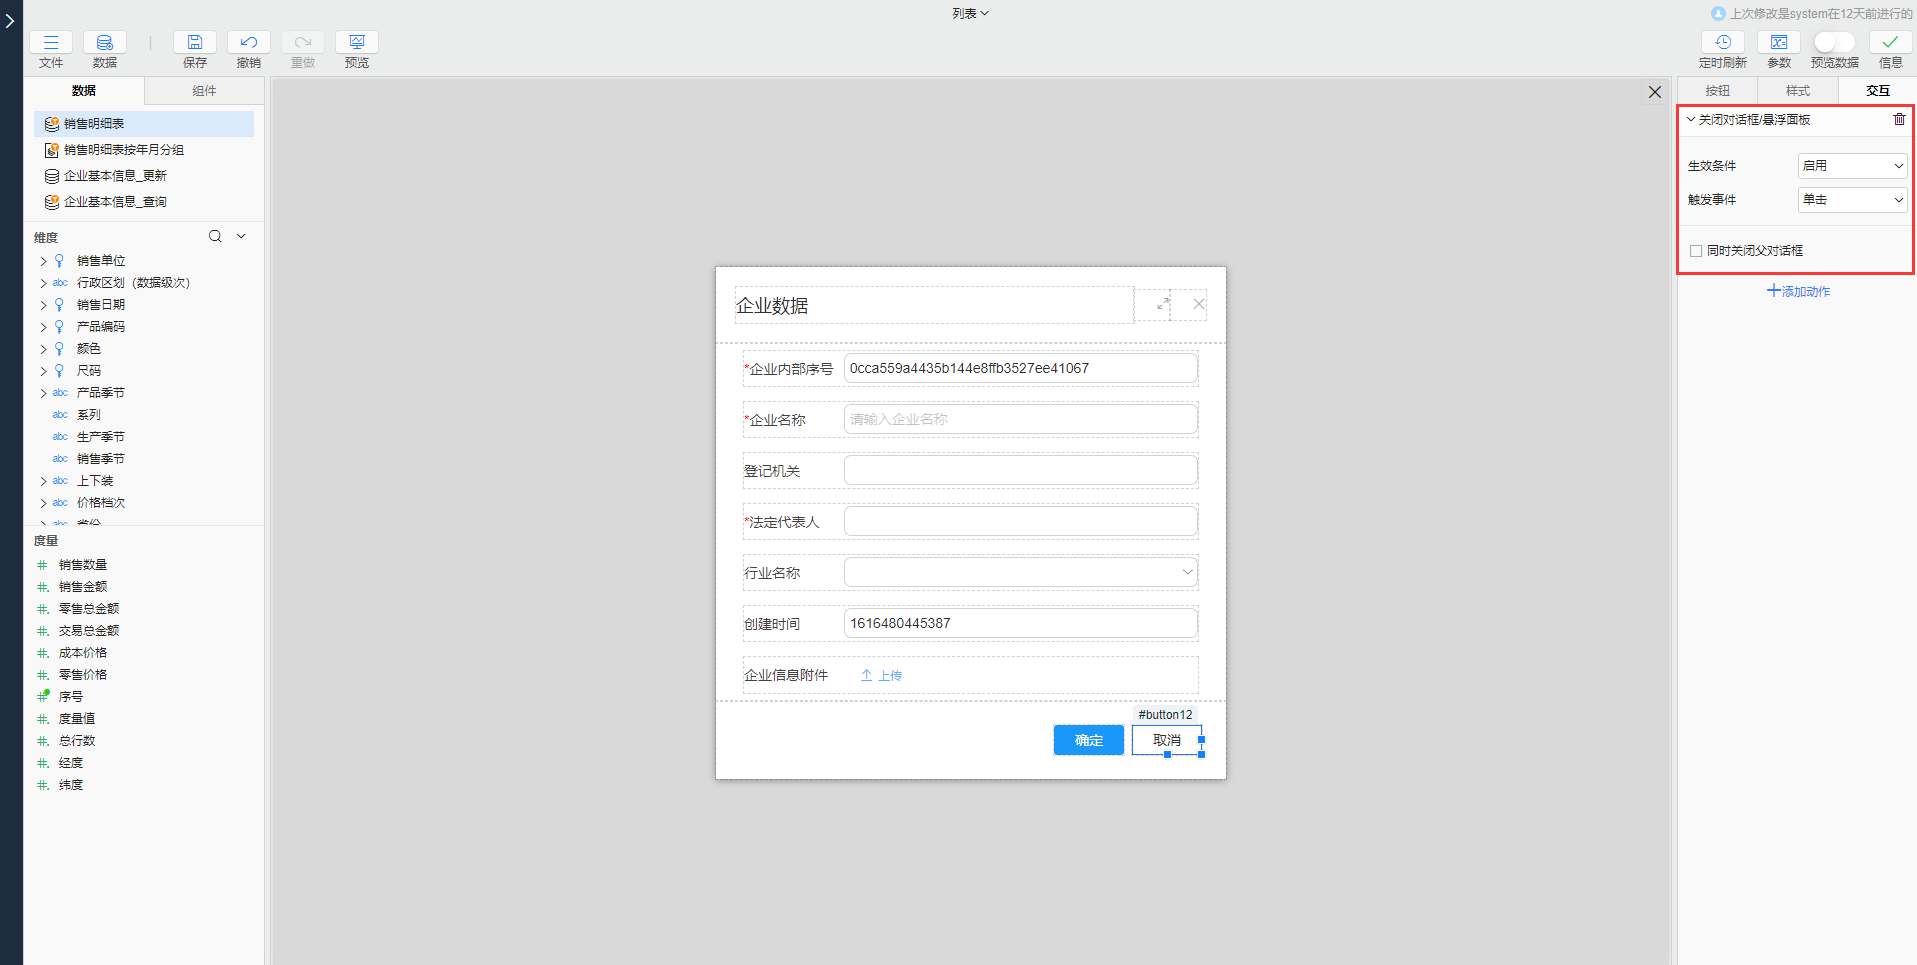The width and height of the screenshot is (1917, 965).
Task: Click the search icon in dimensions panel
Action: (215, 237)
